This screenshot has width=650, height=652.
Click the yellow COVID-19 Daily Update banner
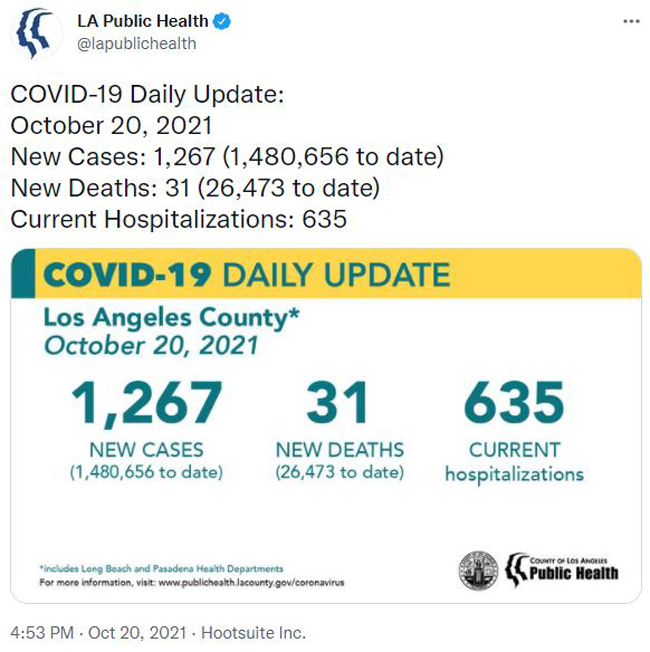pyautogui.click(x=326, y=273)
